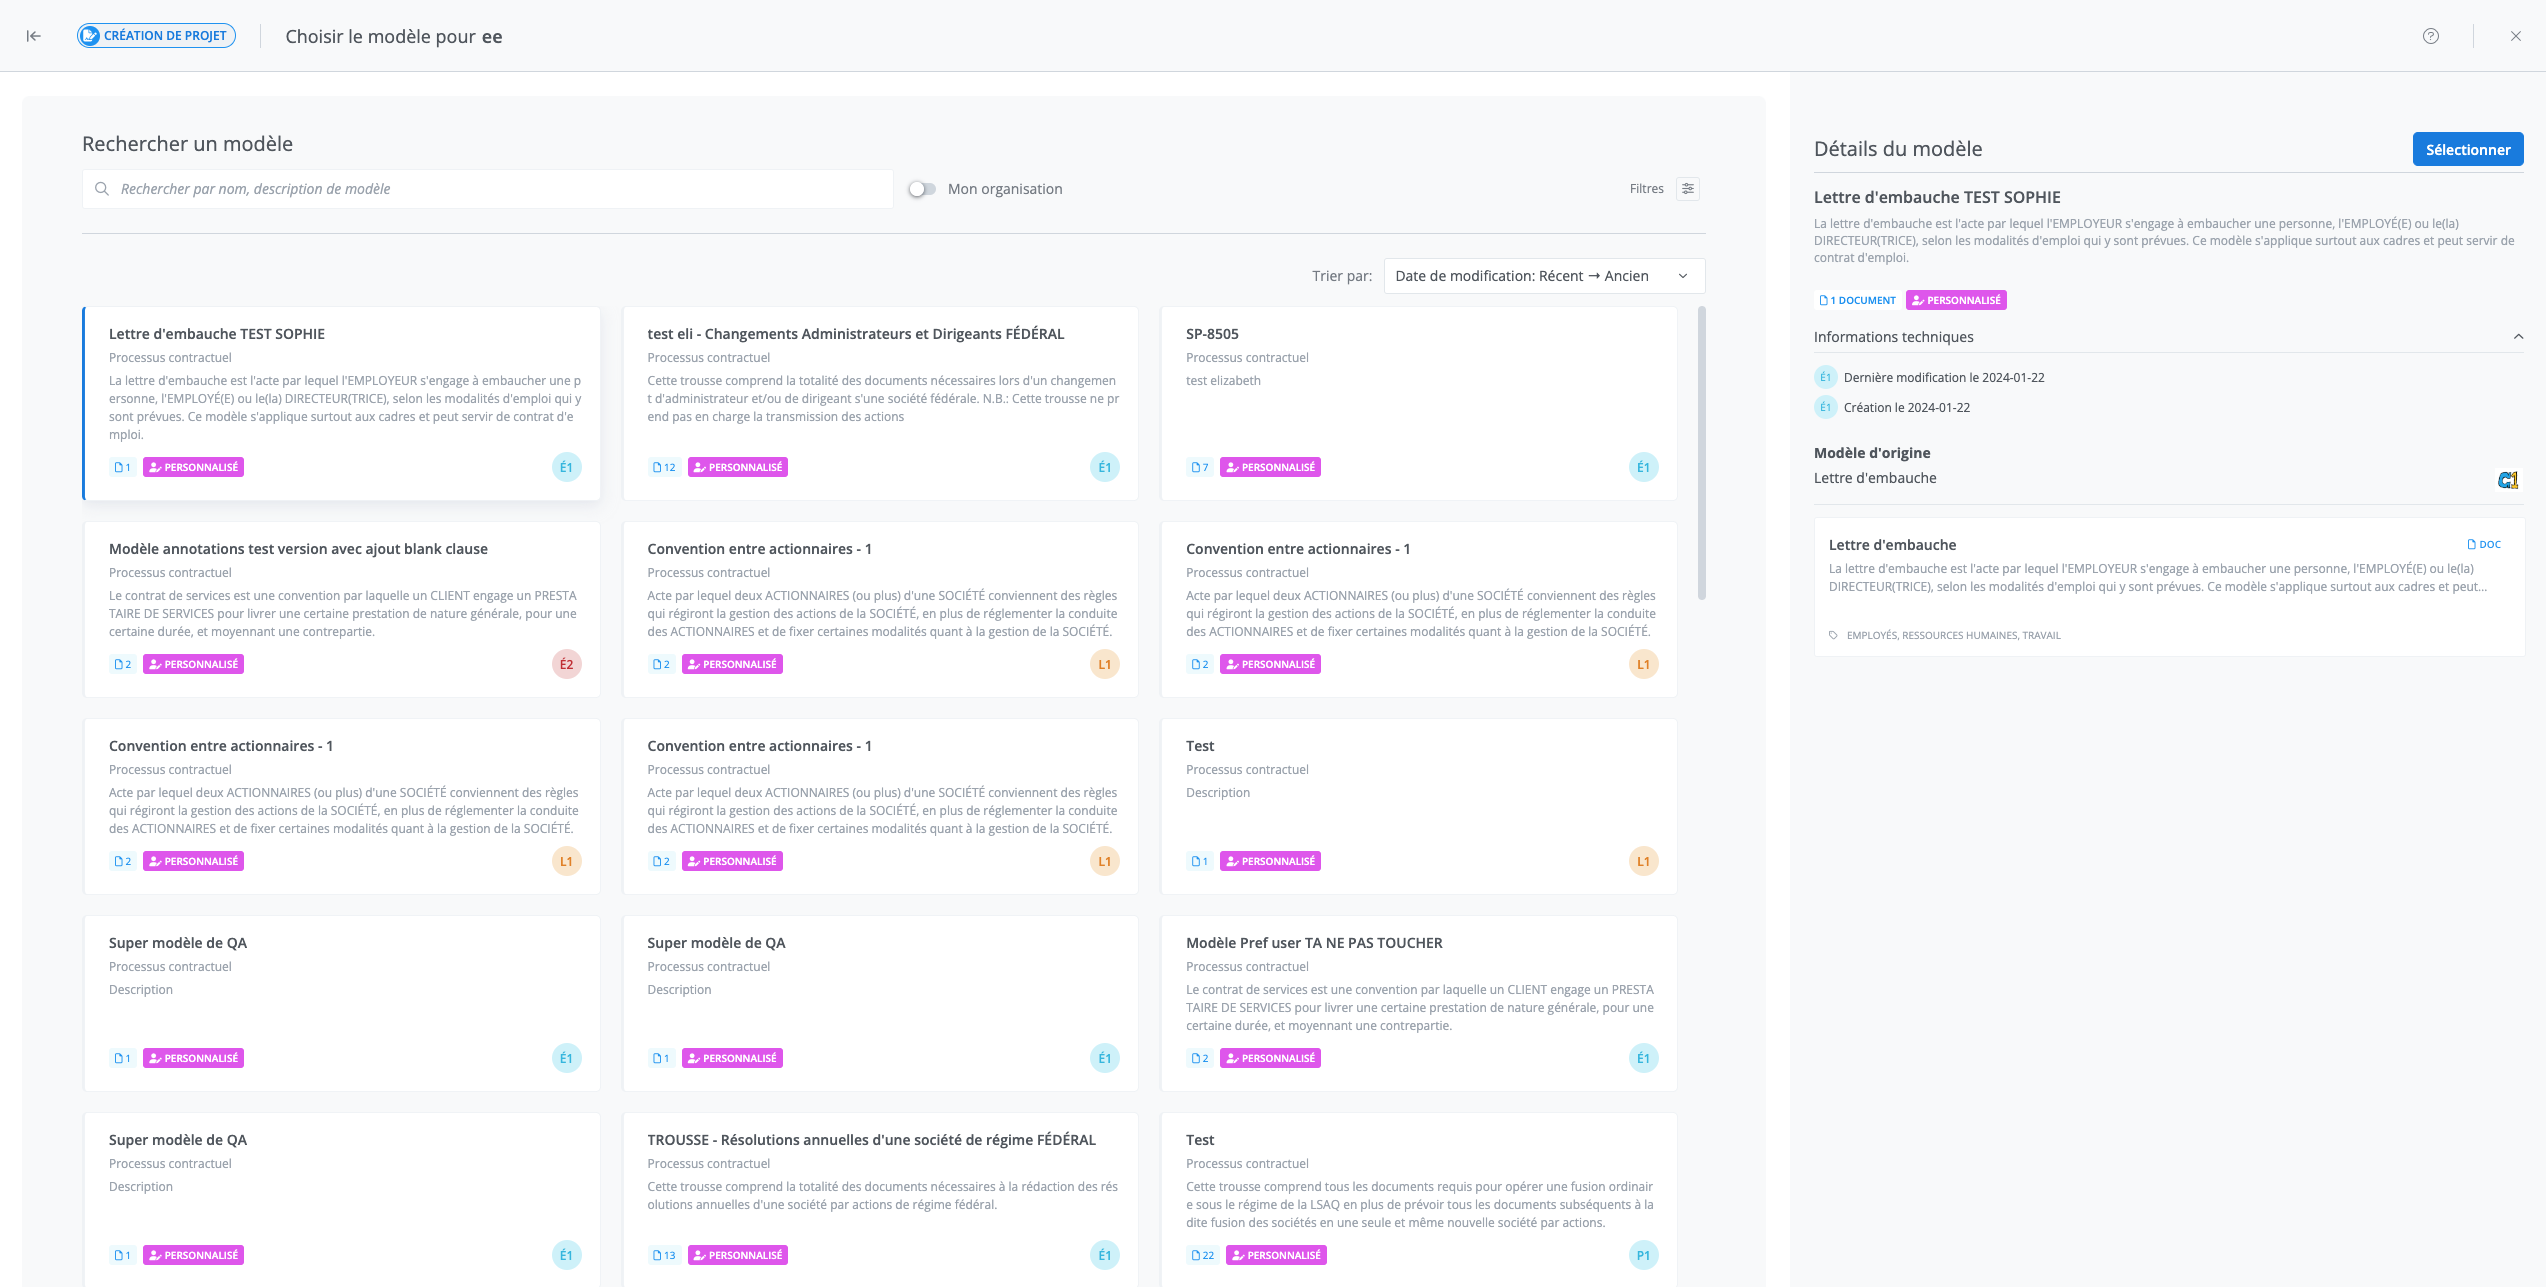Click the origin model logo icon
The width and height of the screenshot is (2546, 1287).
pos(2507,480)
